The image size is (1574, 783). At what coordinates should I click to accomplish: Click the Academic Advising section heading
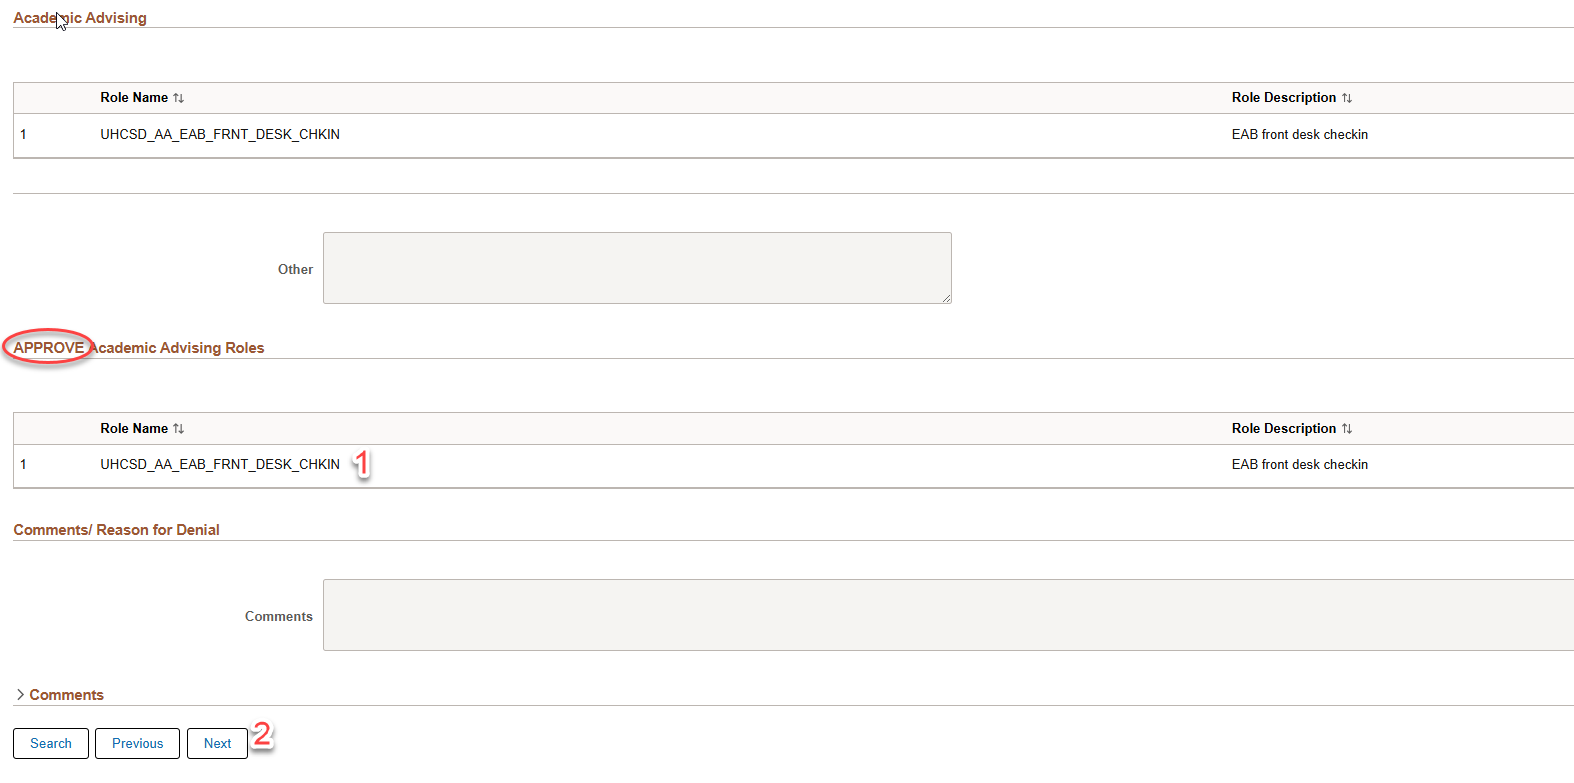click(80, 17)
